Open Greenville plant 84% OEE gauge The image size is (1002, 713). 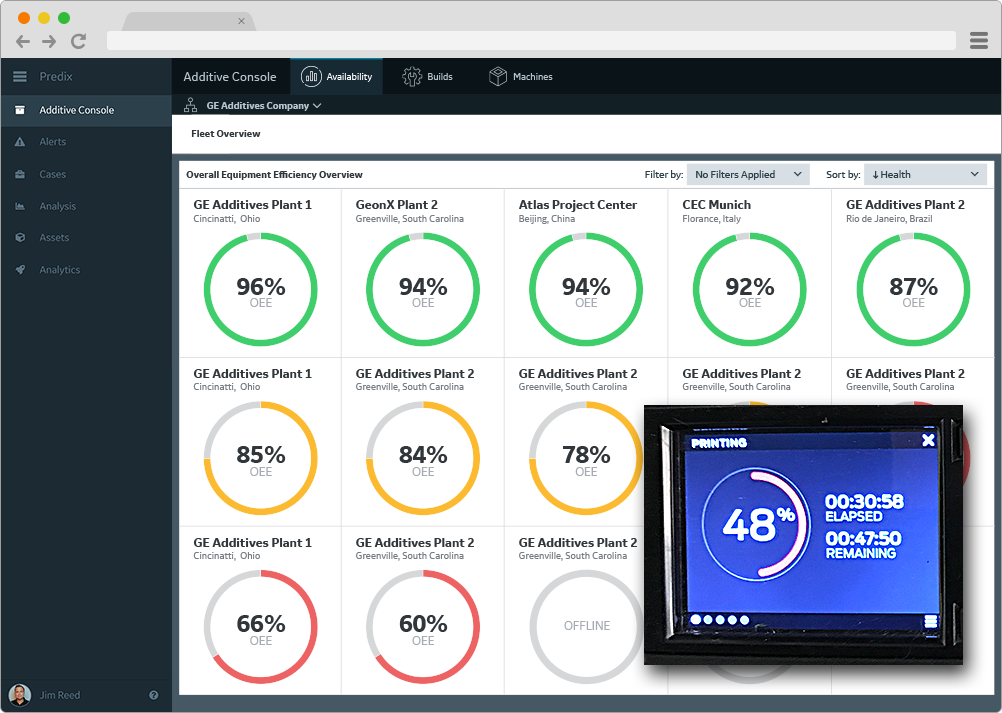click(423, 458)
